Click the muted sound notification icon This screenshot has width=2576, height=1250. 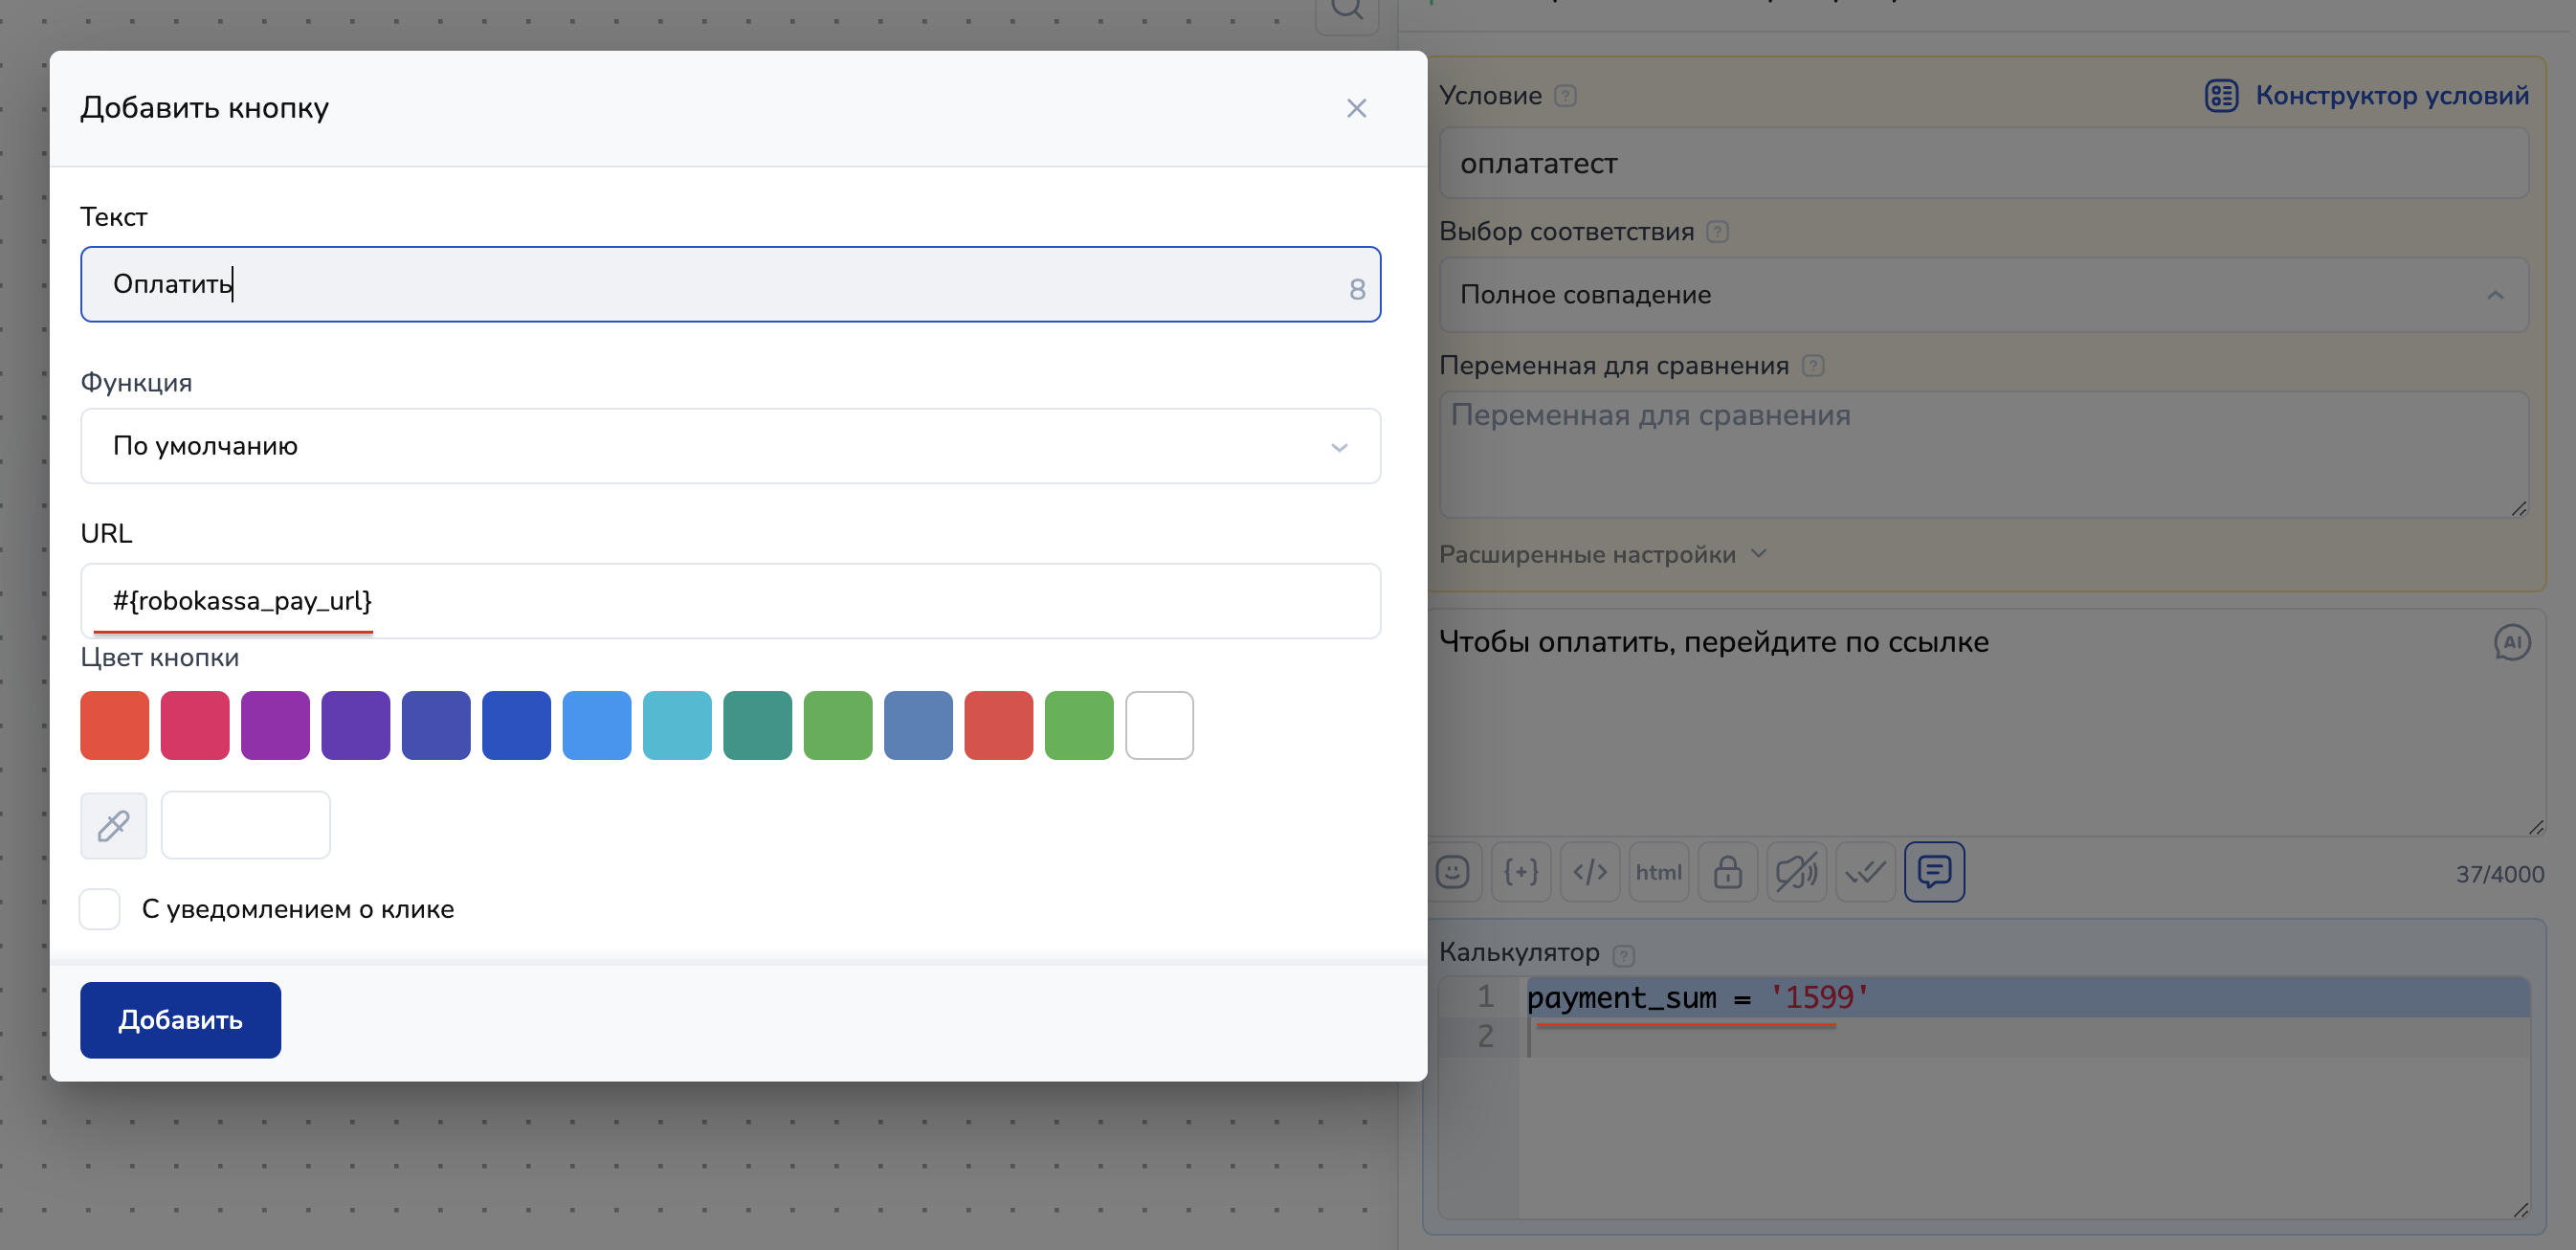[1796, 872]
